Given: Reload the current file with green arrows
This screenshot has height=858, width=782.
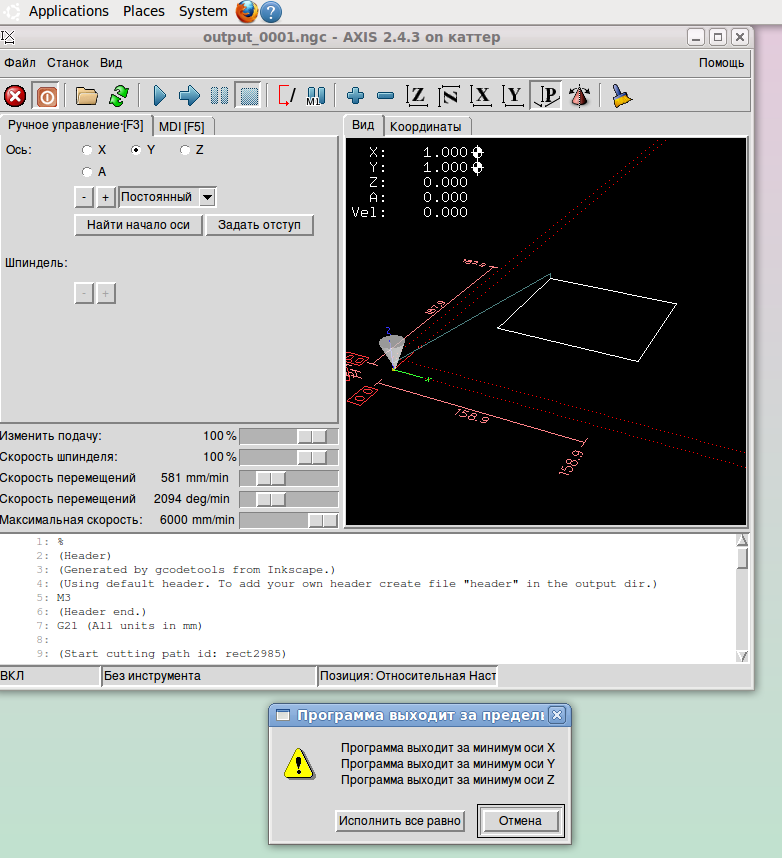Looking at the screenshot, I should (x=118, y=96).
